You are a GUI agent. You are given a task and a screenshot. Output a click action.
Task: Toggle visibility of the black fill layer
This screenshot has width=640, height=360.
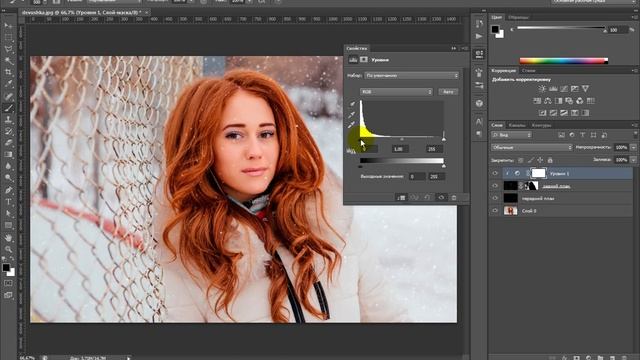495,198
